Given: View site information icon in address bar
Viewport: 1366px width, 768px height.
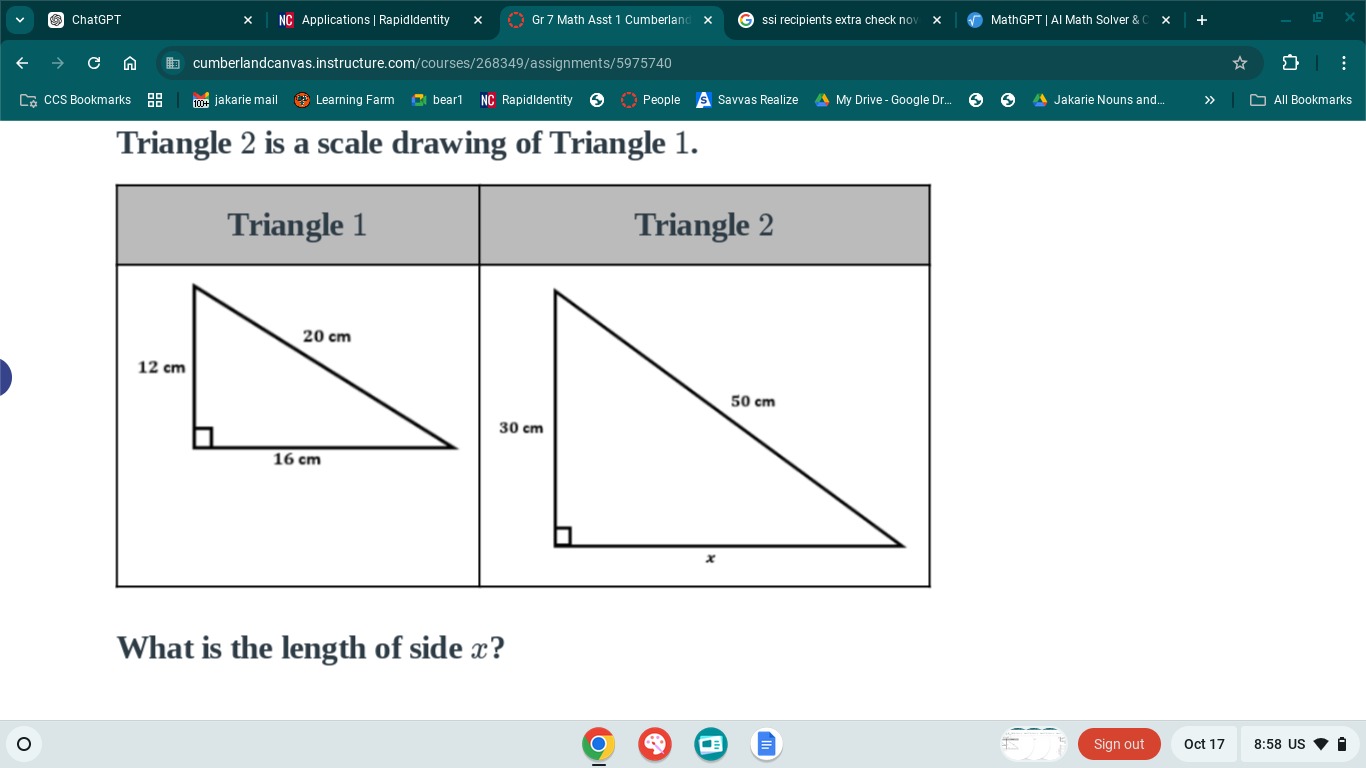Looking at the screenshot, I should tap(173, 63).
